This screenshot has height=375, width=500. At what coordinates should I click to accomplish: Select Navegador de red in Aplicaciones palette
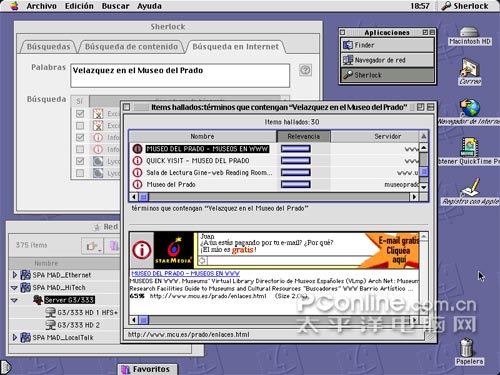[388, 60]
